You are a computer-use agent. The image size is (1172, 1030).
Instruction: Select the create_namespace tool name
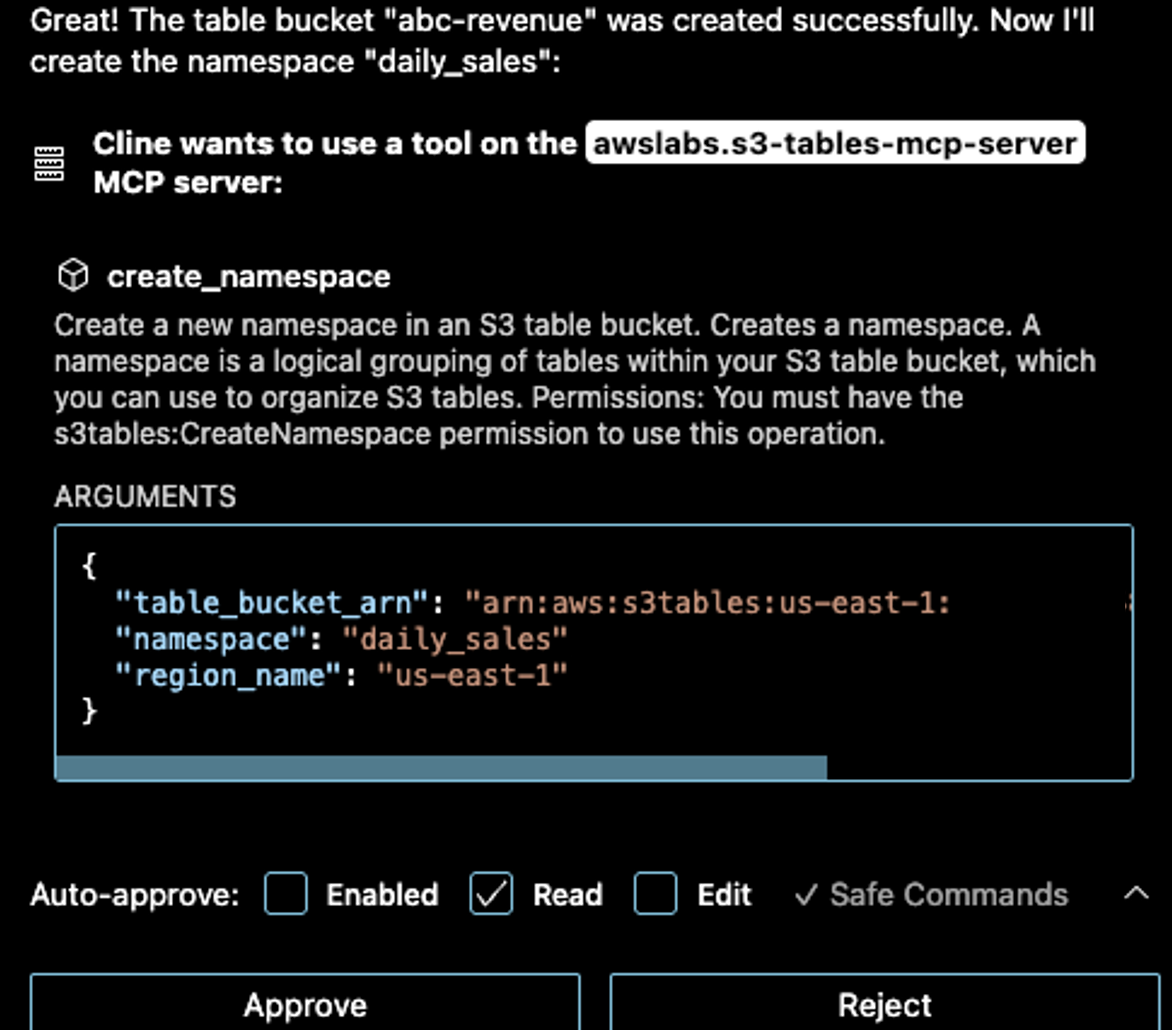coord(250,275)
